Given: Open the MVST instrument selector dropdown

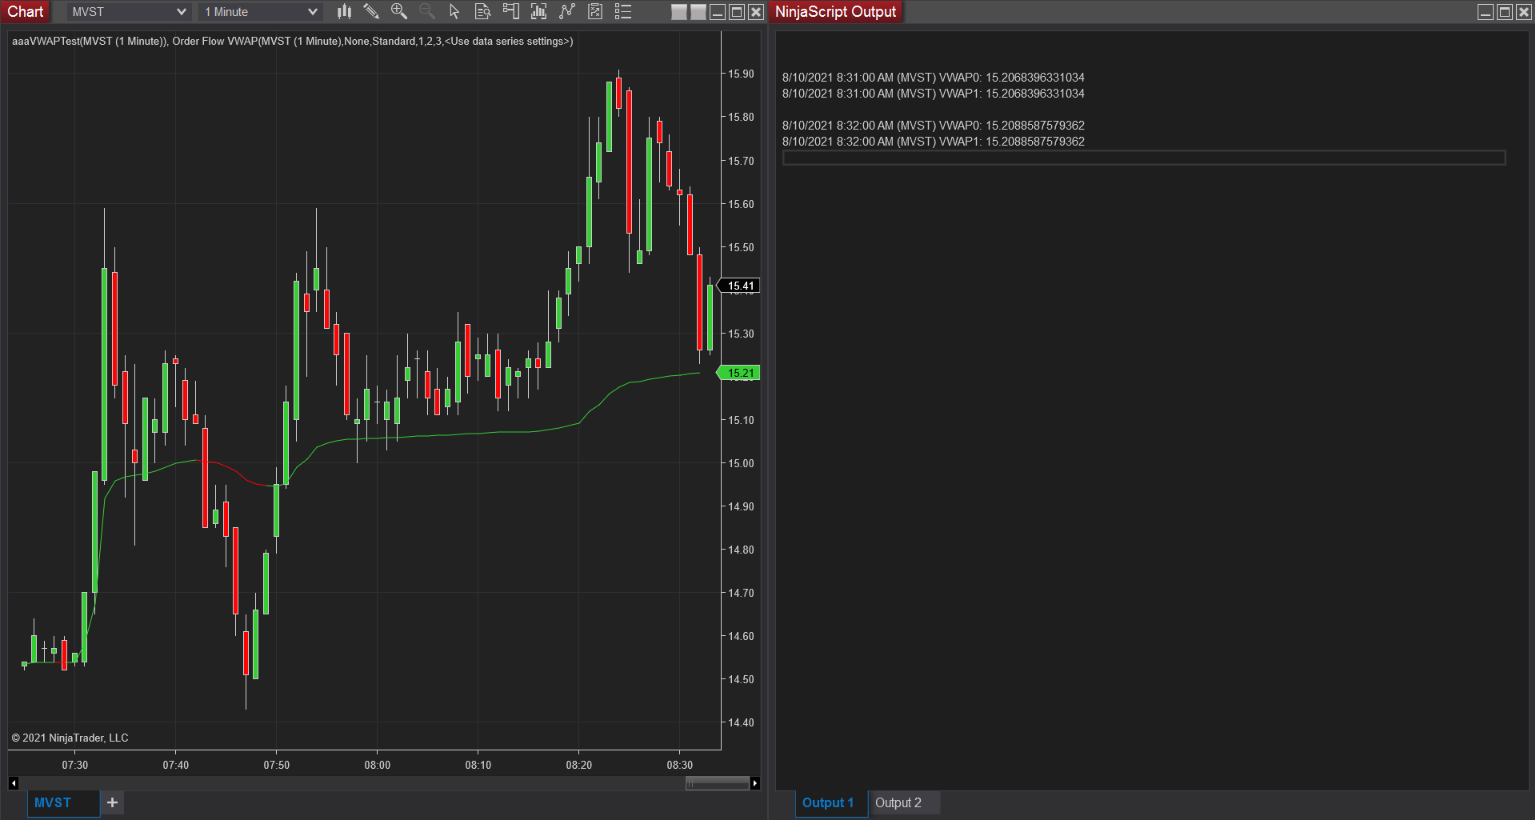Looking at the screenshot, I should click(x=128, y=12).
